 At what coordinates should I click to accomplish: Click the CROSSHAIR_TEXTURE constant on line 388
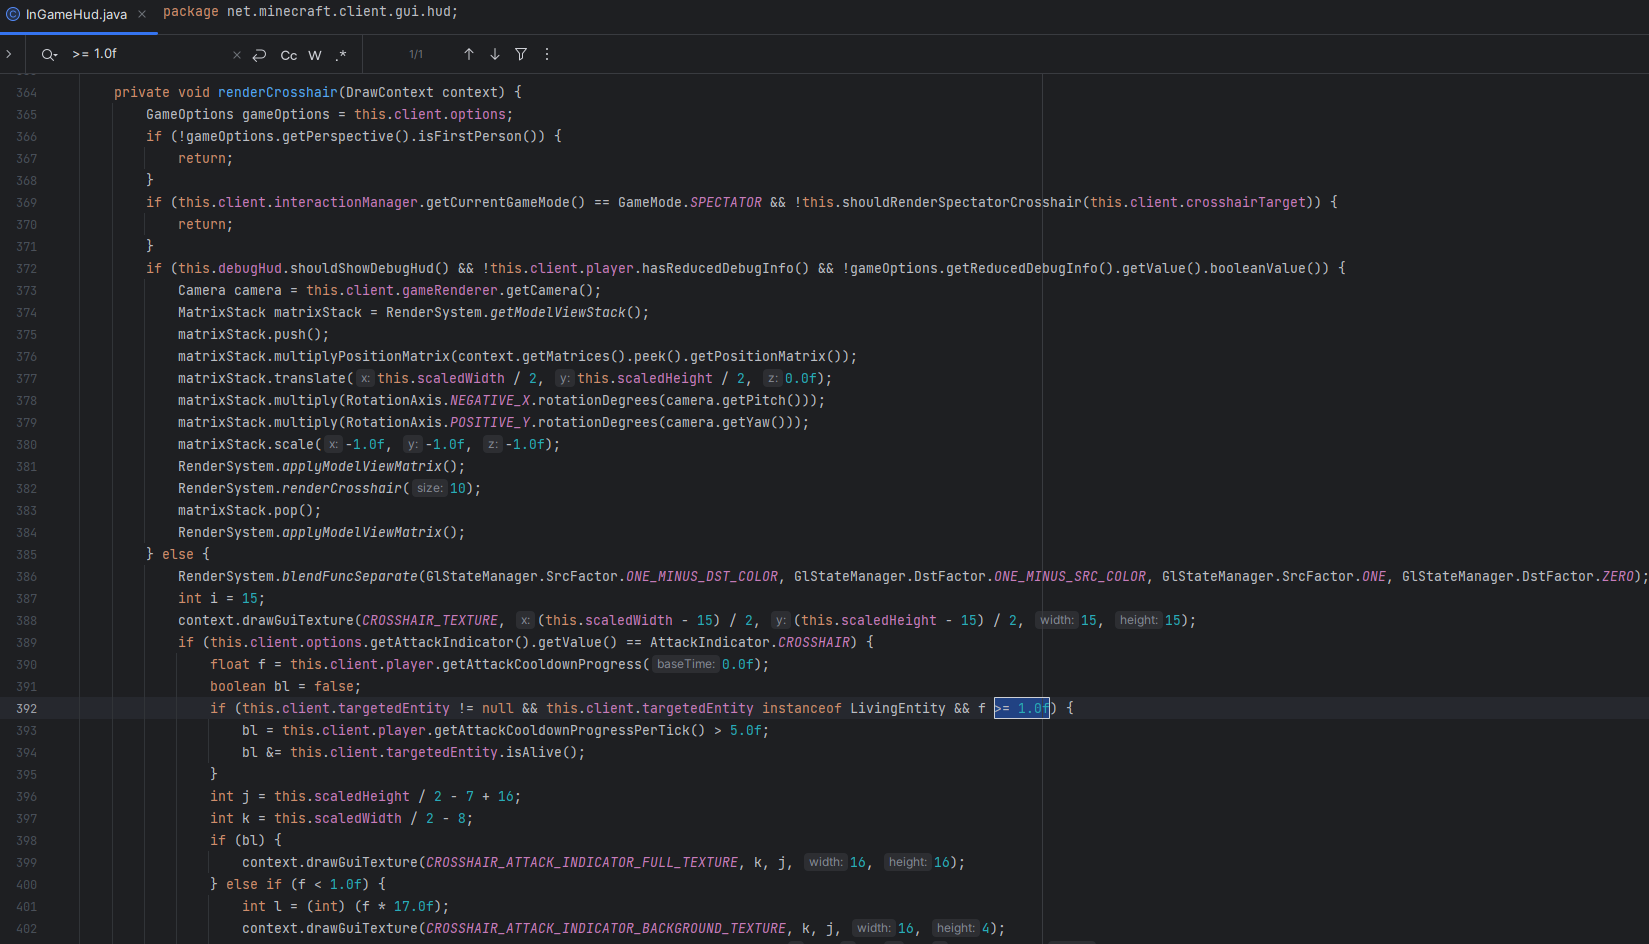pos(430,620)
